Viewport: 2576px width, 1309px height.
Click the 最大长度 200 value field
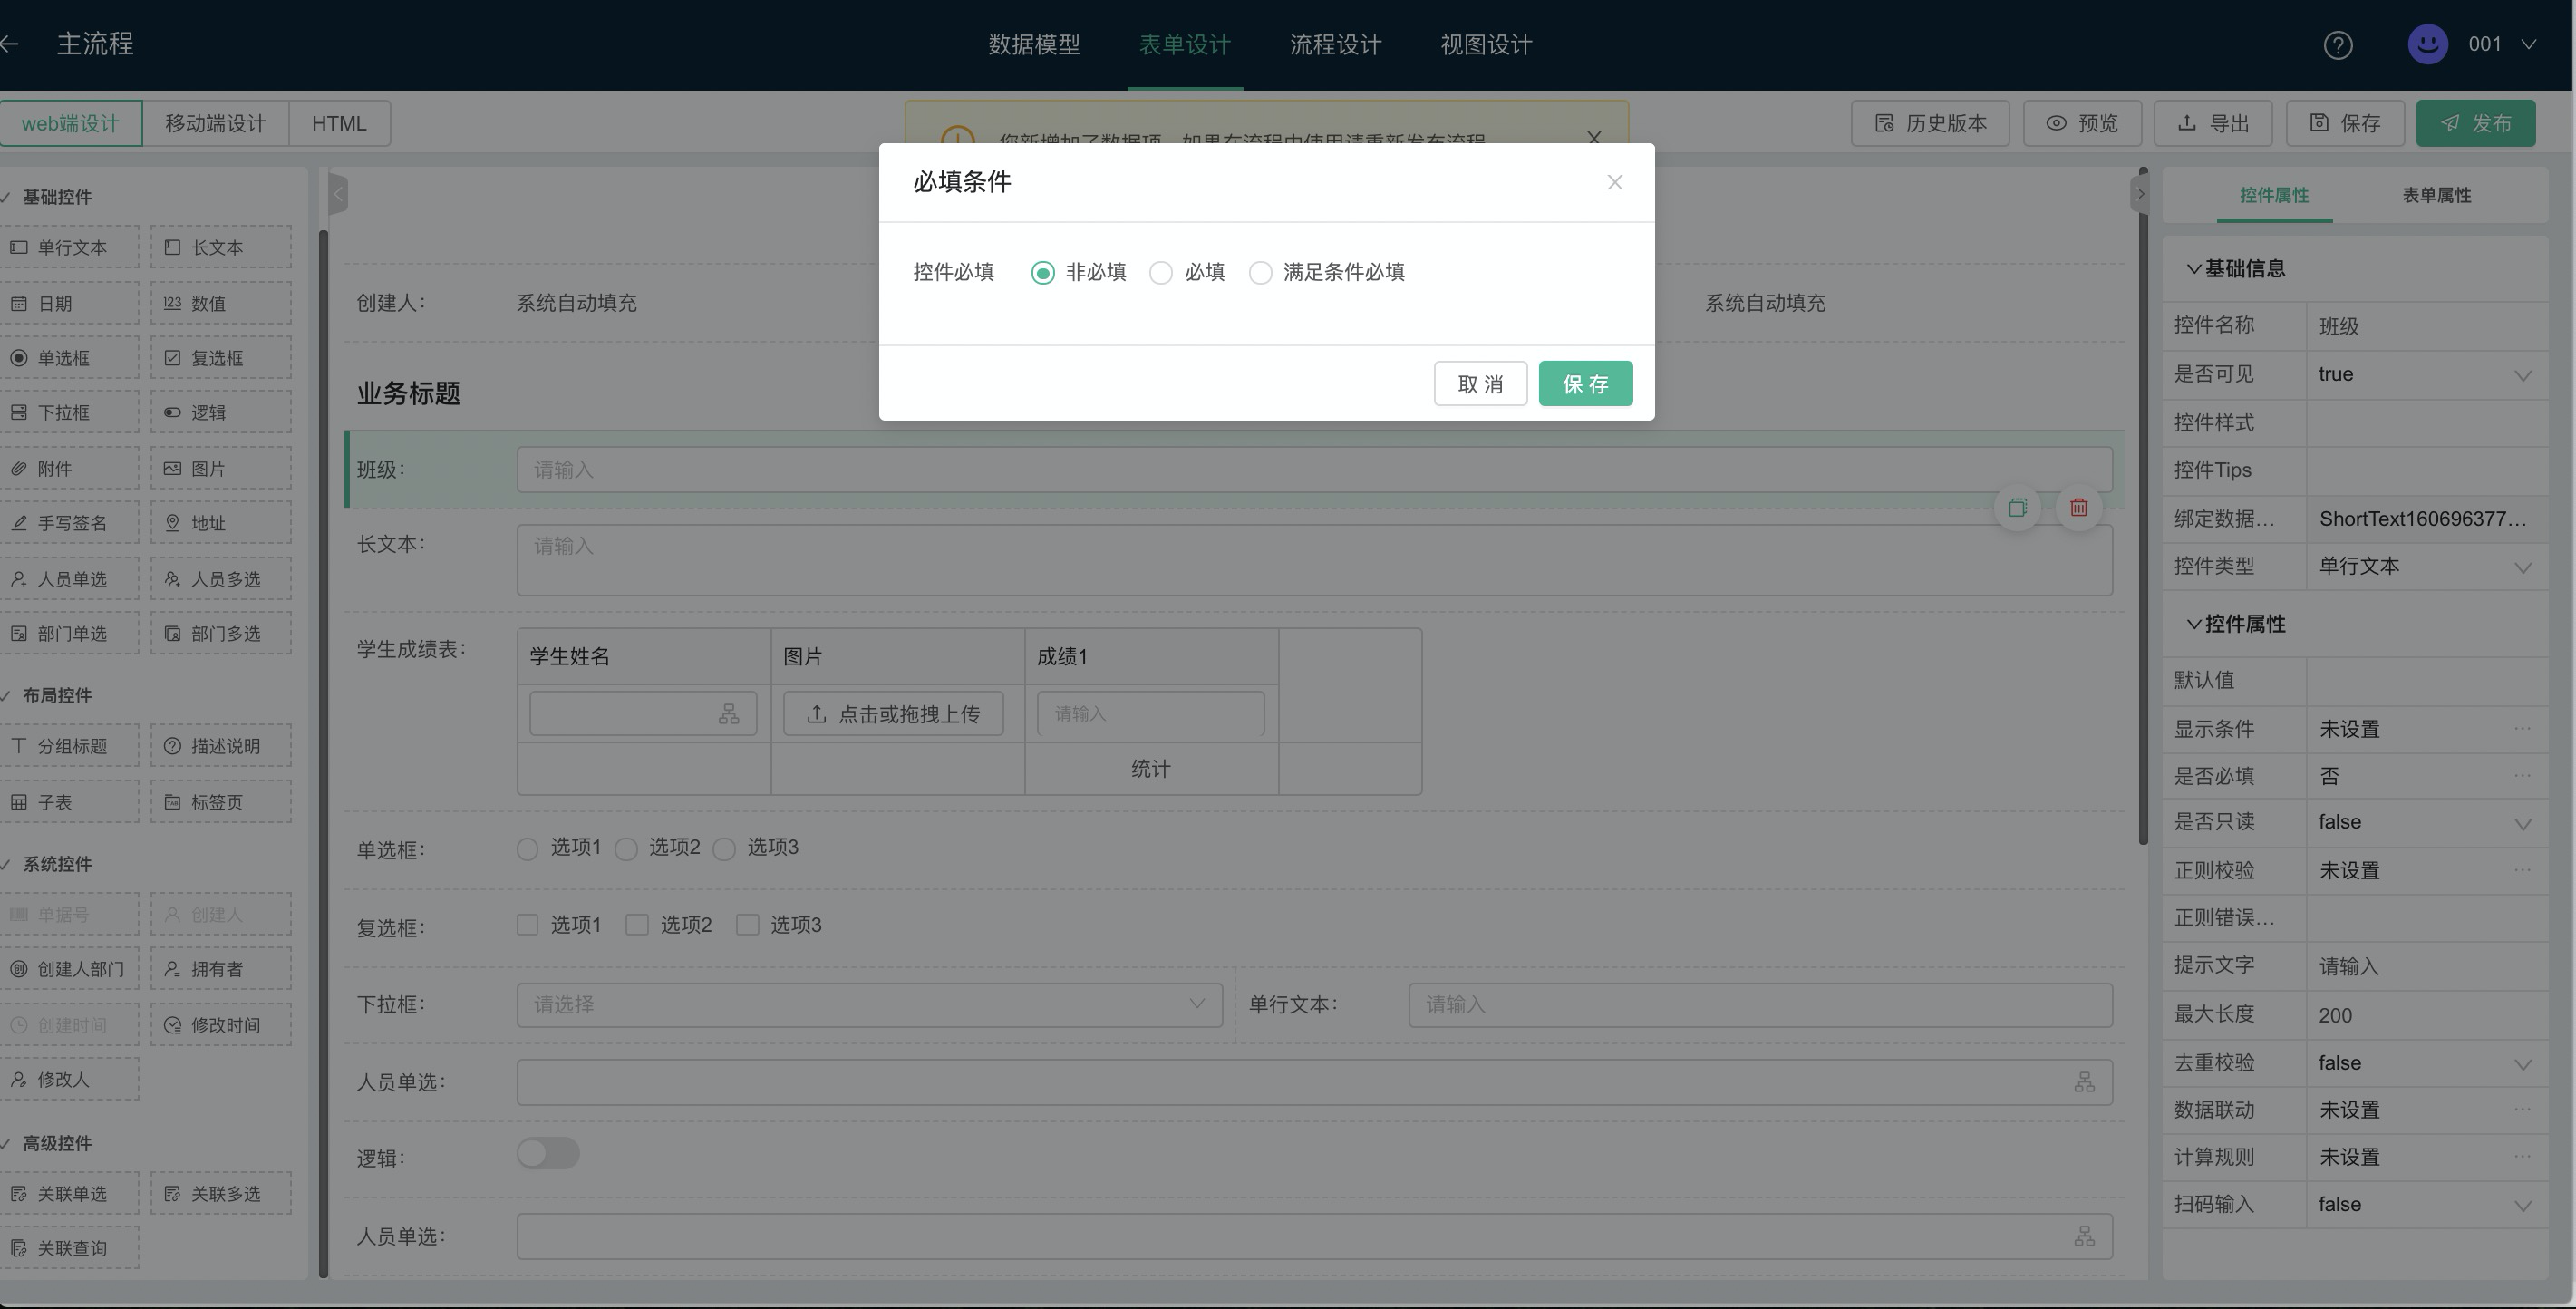pyautogui.click(x=2427, y=1015)
